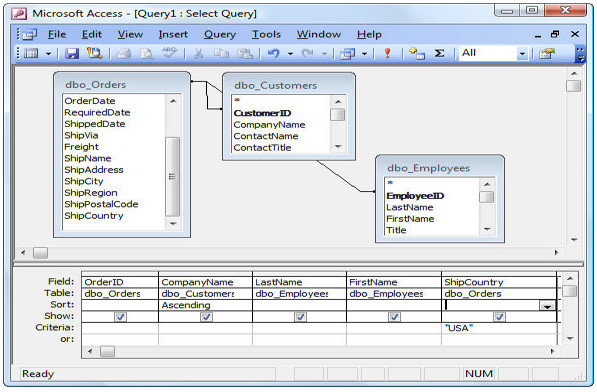
Task: Click the Undo arrow icon
Action: 273,53
